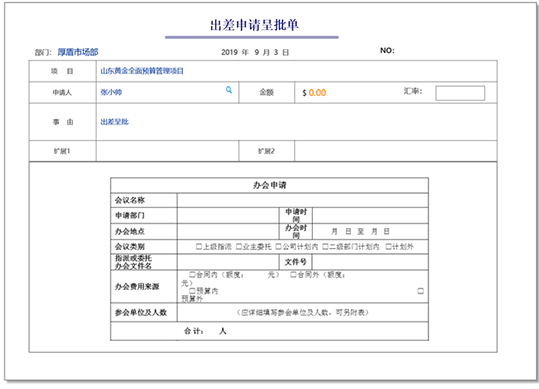Check the 公司计划内 checkbox
Image resolution: width=539 pixels, height=389 pixels.
[x=279, y=246]
